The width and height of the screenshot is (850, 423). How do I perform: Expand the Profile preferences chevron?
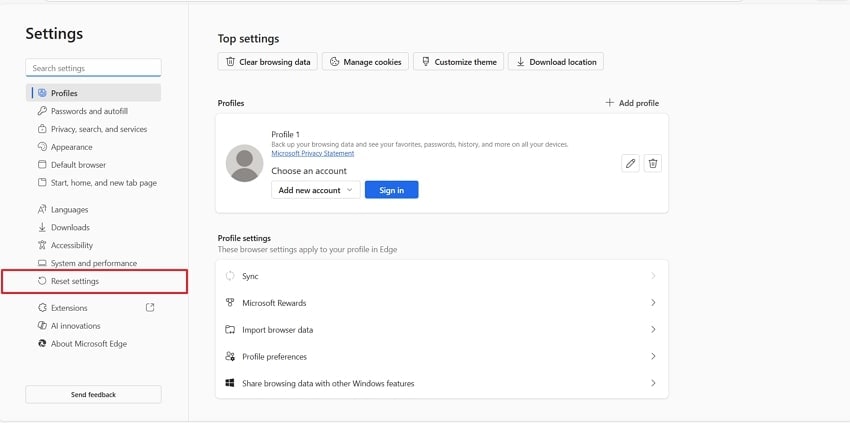[x=653, y=356]
